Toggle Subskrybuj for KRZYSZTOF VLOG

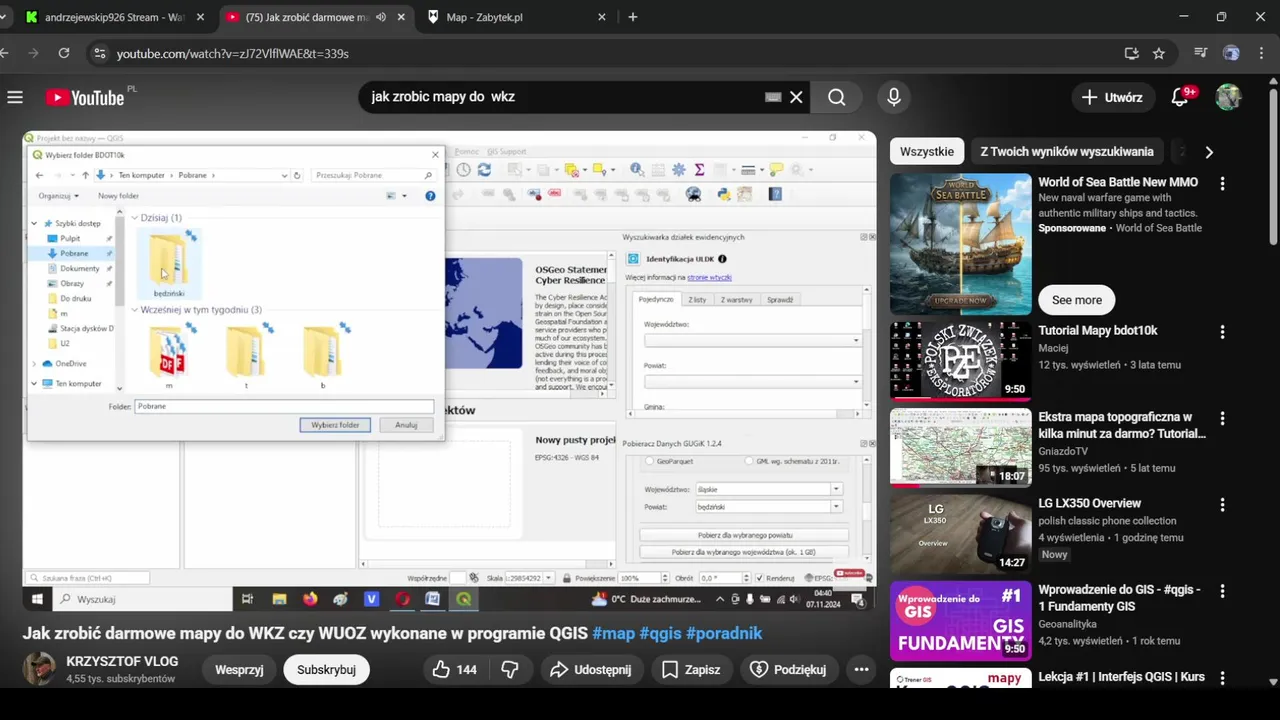326,669
